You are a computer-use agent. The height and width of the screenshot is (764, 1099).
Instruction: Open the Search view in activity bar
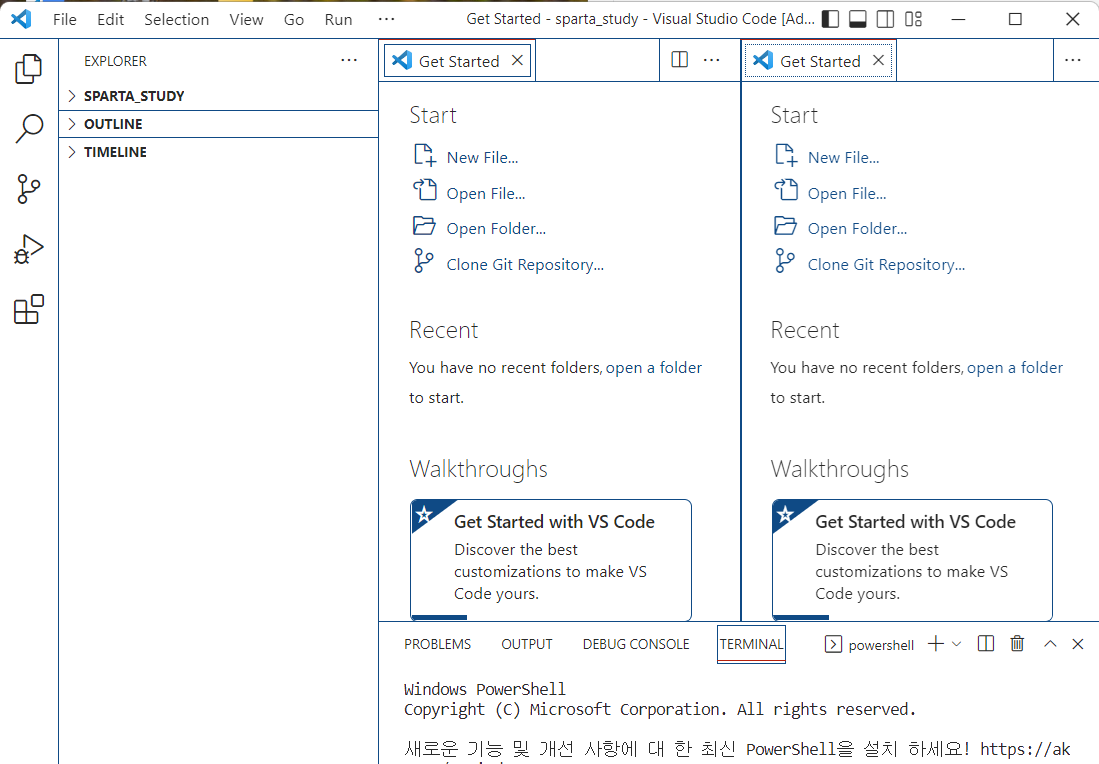tap(29, 129)
